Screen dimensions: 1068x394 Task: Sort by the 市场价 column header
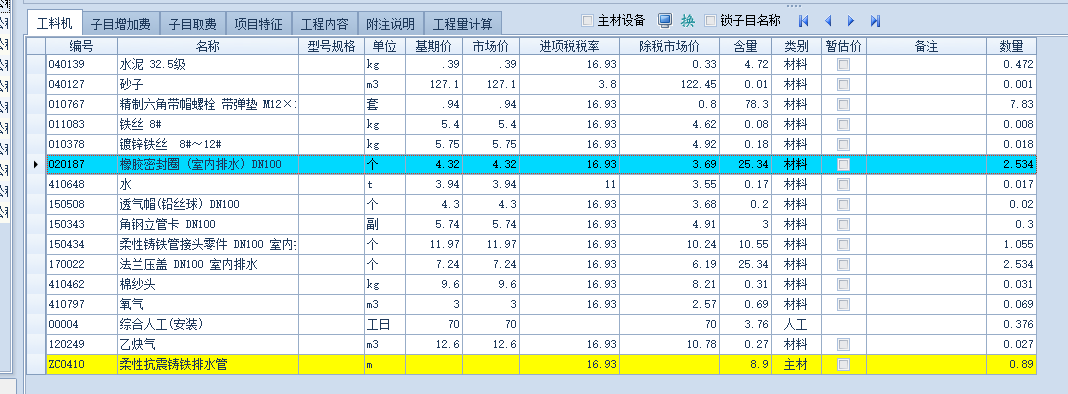coord(490,46)
